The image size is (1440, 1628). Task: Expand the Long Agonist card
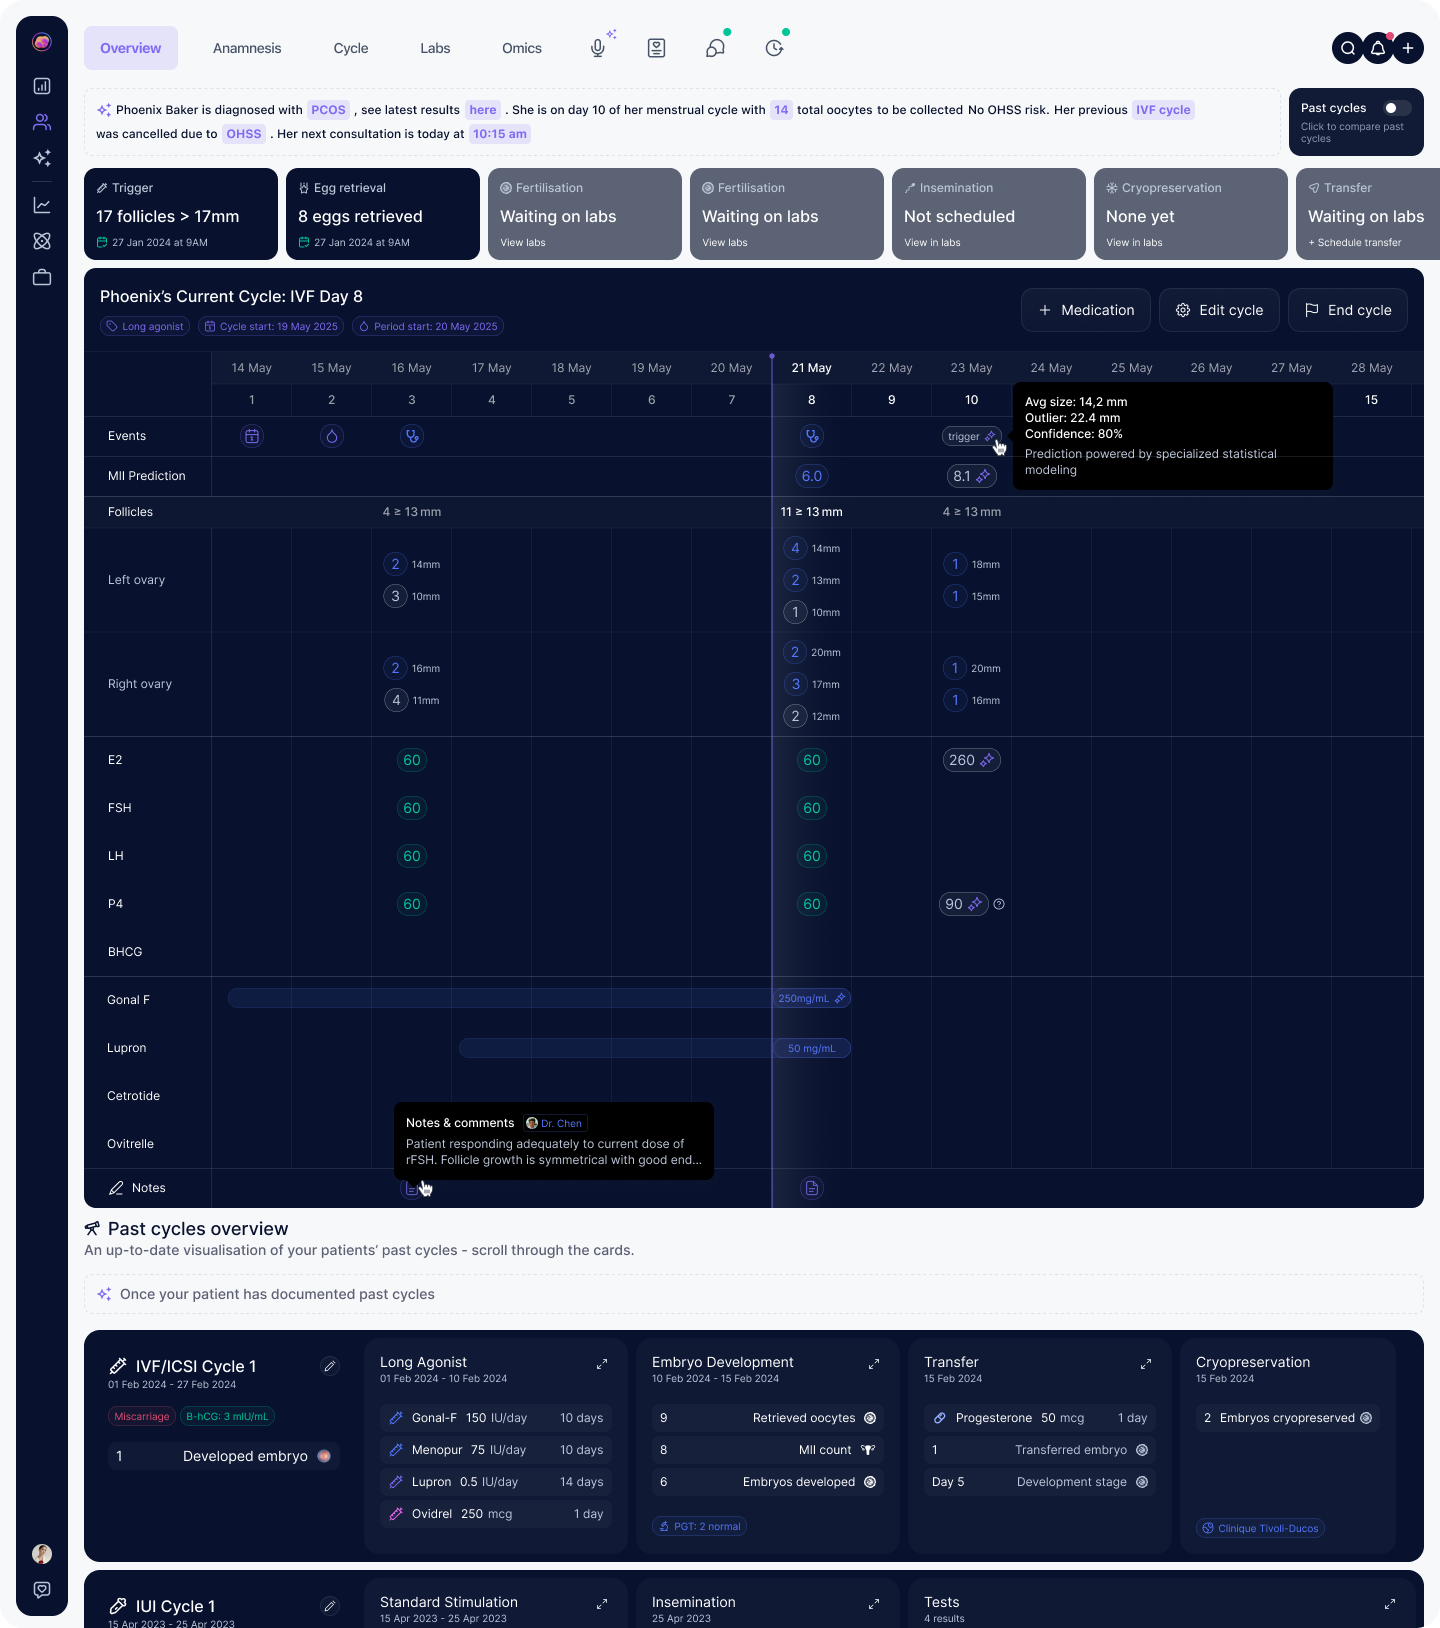point(602,1364)
